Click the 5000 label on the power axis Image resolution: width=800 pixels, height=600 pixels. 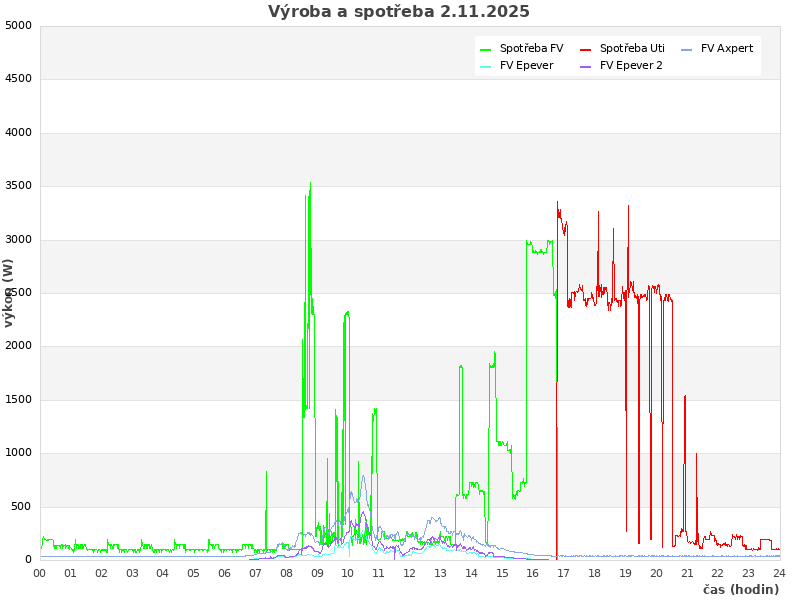[18, 26]
